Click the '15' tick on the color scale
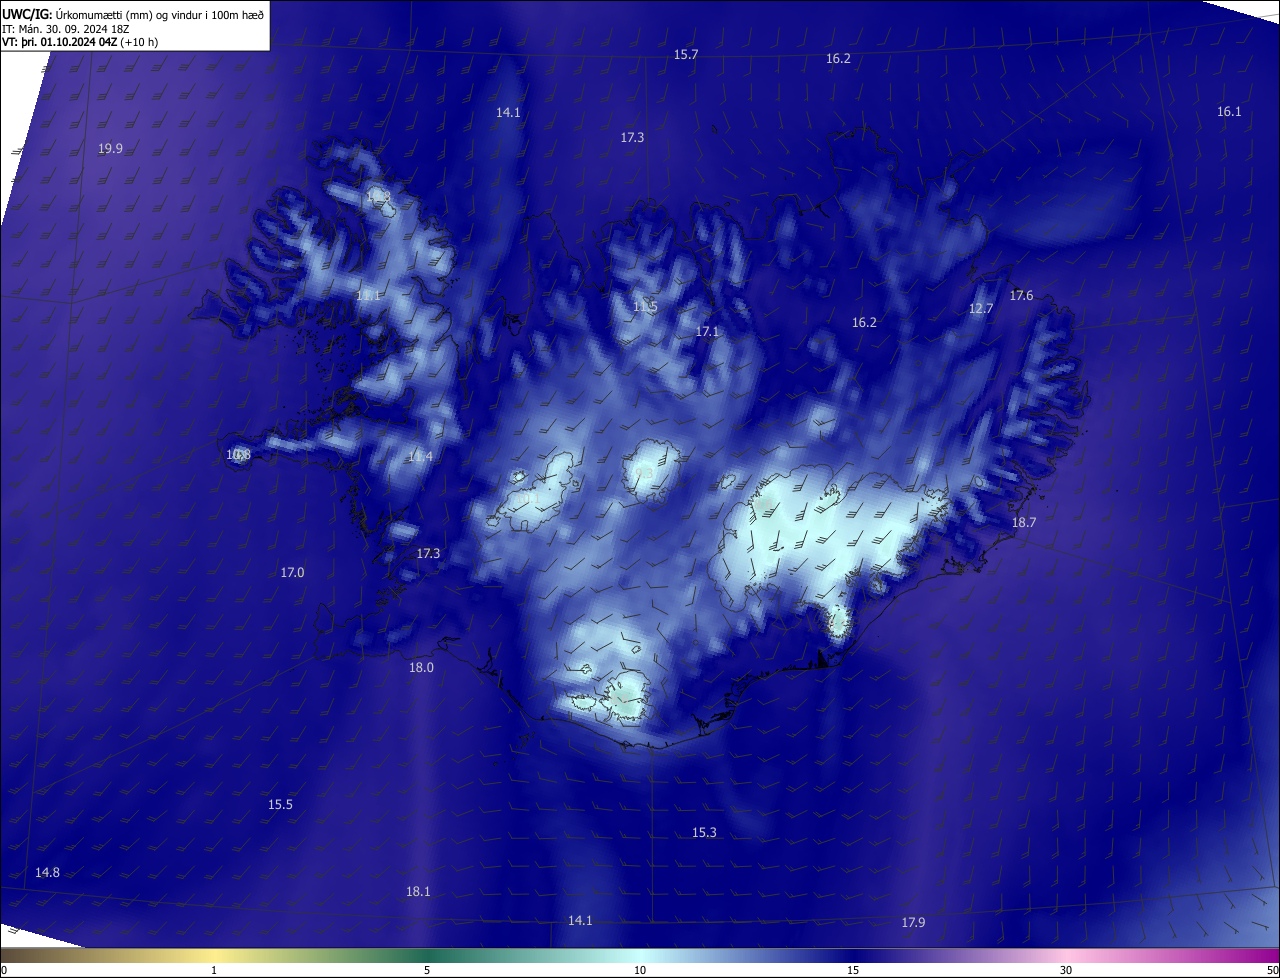 tap(853, 971)
